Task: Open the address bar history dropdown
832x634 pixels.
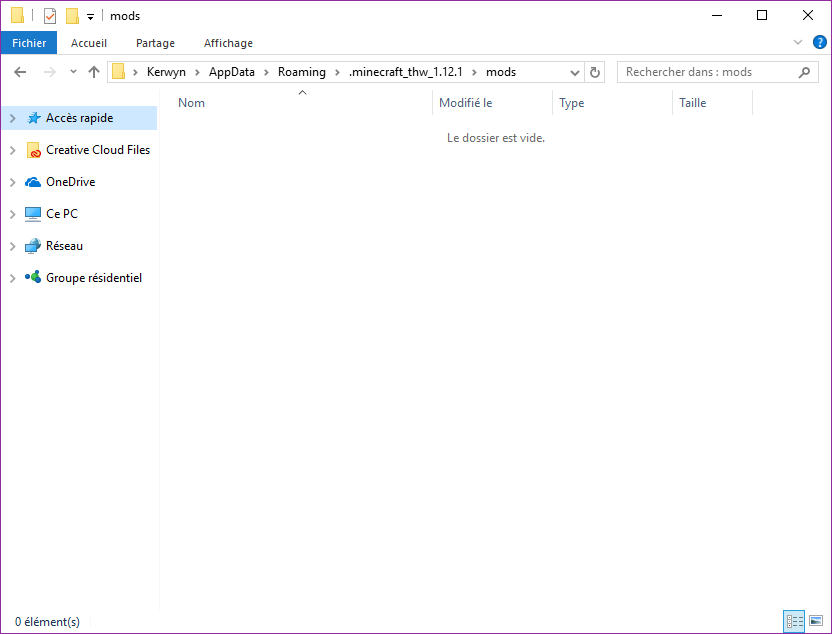Action: tap(575, 72)
